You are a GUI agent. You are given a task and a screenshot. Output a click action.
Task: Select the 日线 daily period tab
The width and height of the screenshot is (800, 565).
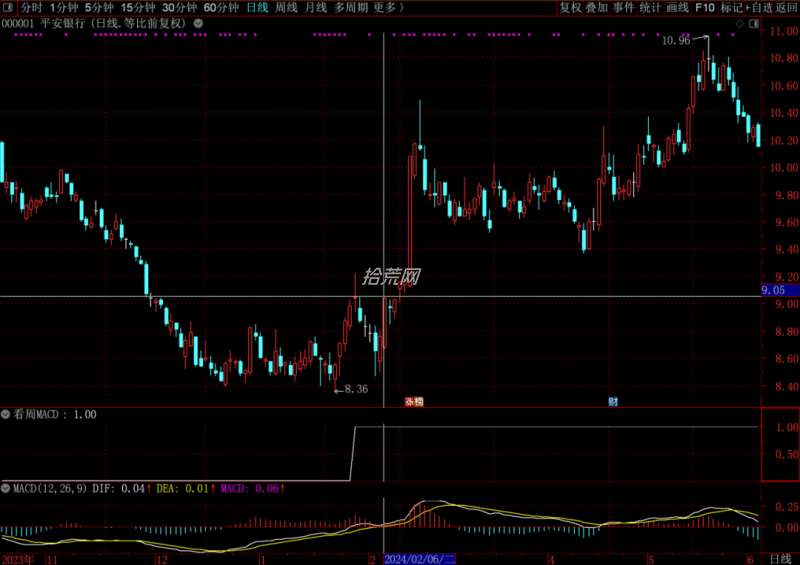(x=257, y=8)
